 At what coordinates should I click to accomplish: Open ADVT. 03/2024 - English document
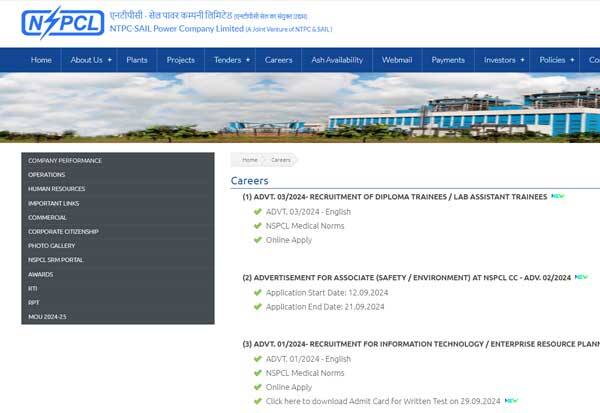308,212
